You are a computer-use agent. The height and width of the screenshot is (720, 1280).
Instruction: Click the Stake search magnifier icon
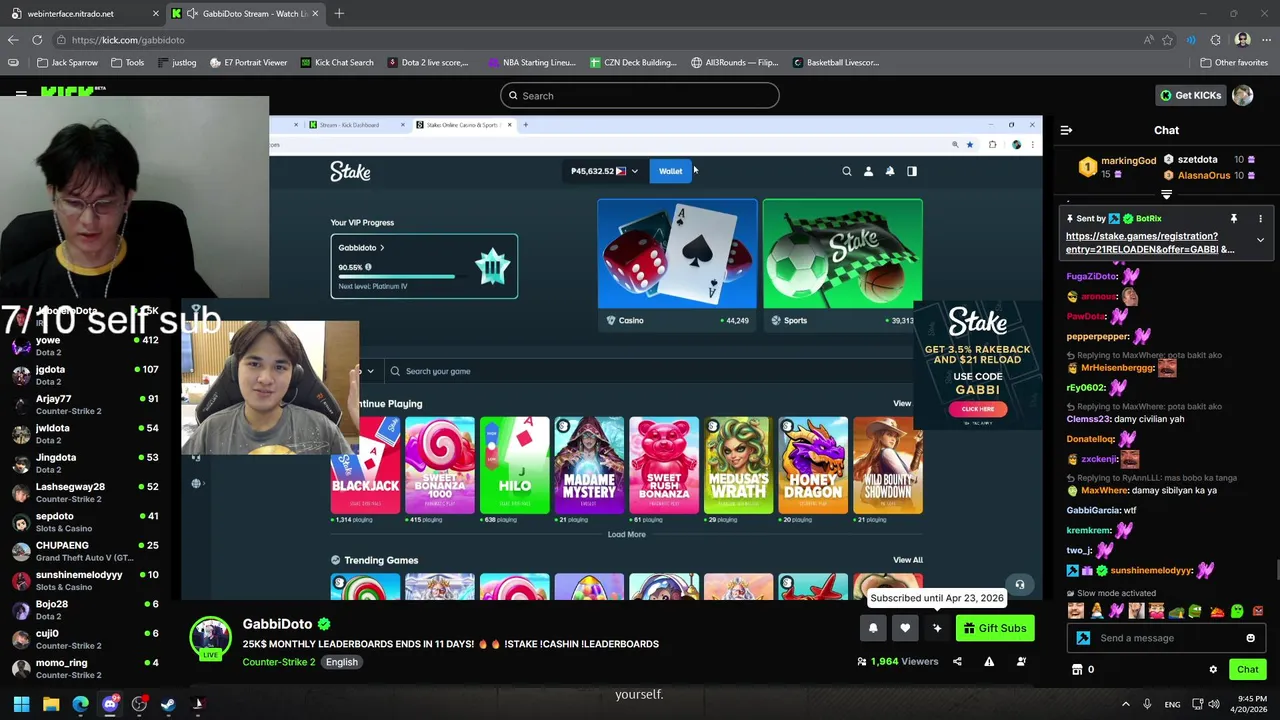tap(847, 171)
